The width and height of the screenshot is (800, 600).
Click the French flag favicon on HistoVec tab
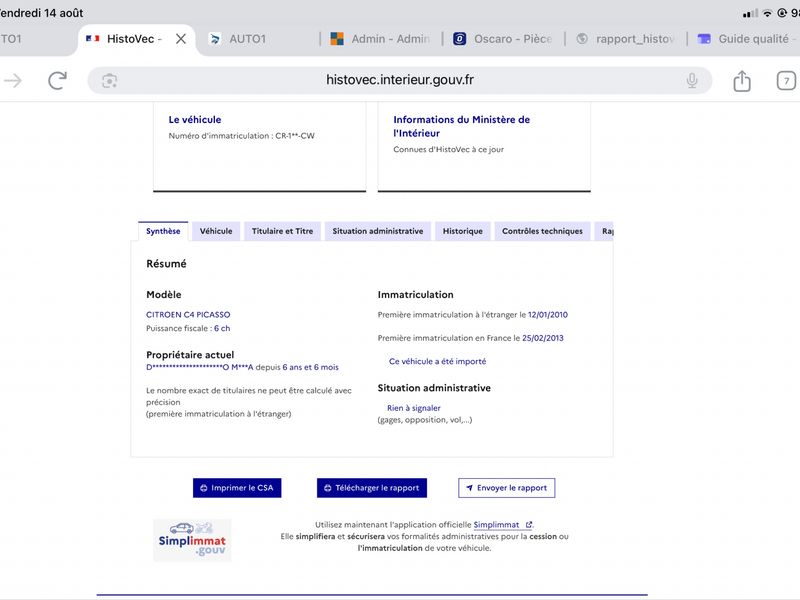pos(92,39)
